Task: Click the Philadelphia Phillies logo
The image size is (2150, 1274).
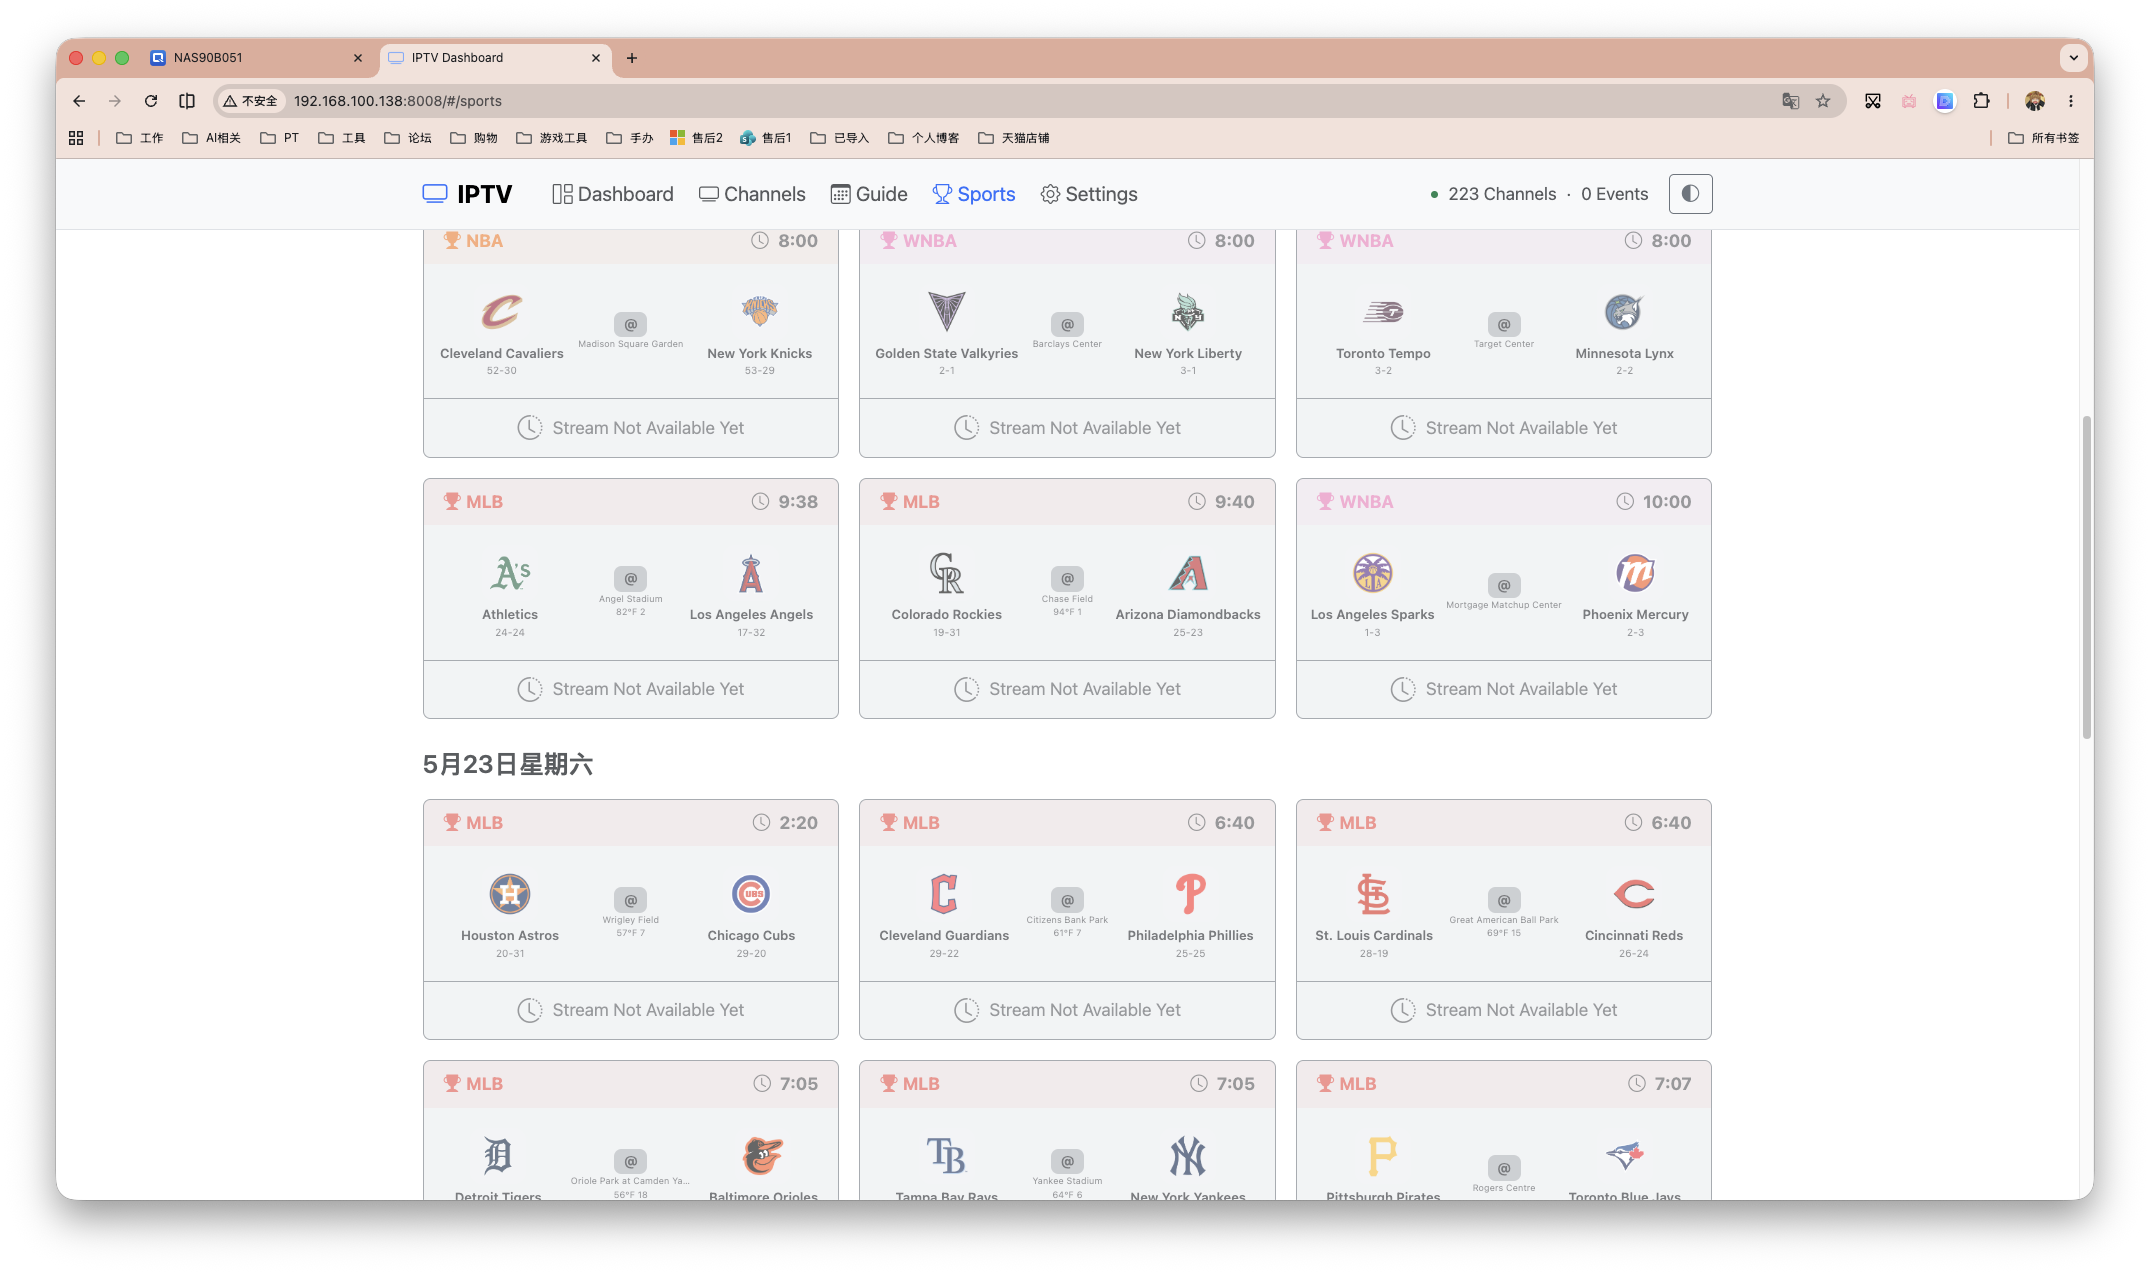Action: 1190,894
